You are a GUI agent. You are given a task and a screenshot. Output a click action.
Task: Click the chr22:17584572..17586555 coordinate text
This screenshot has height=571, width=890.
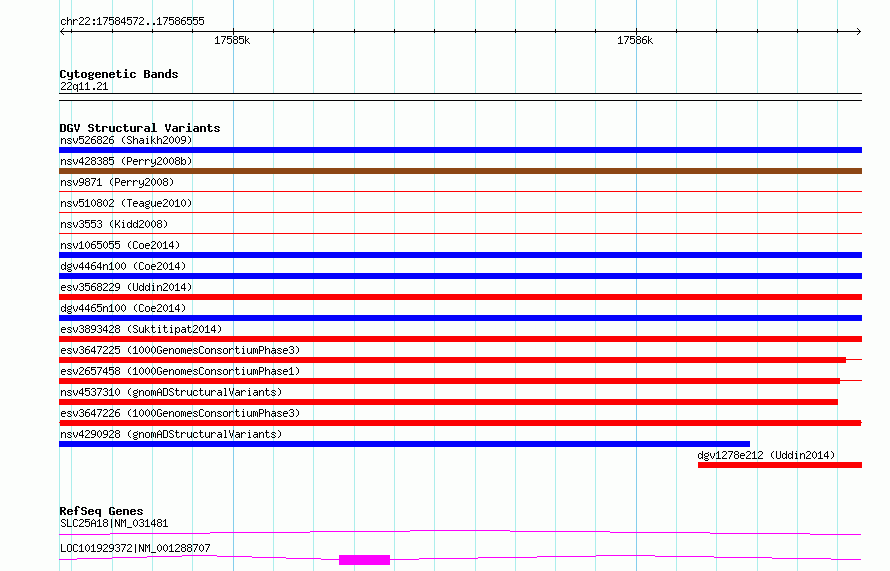(x=132, y=22)
